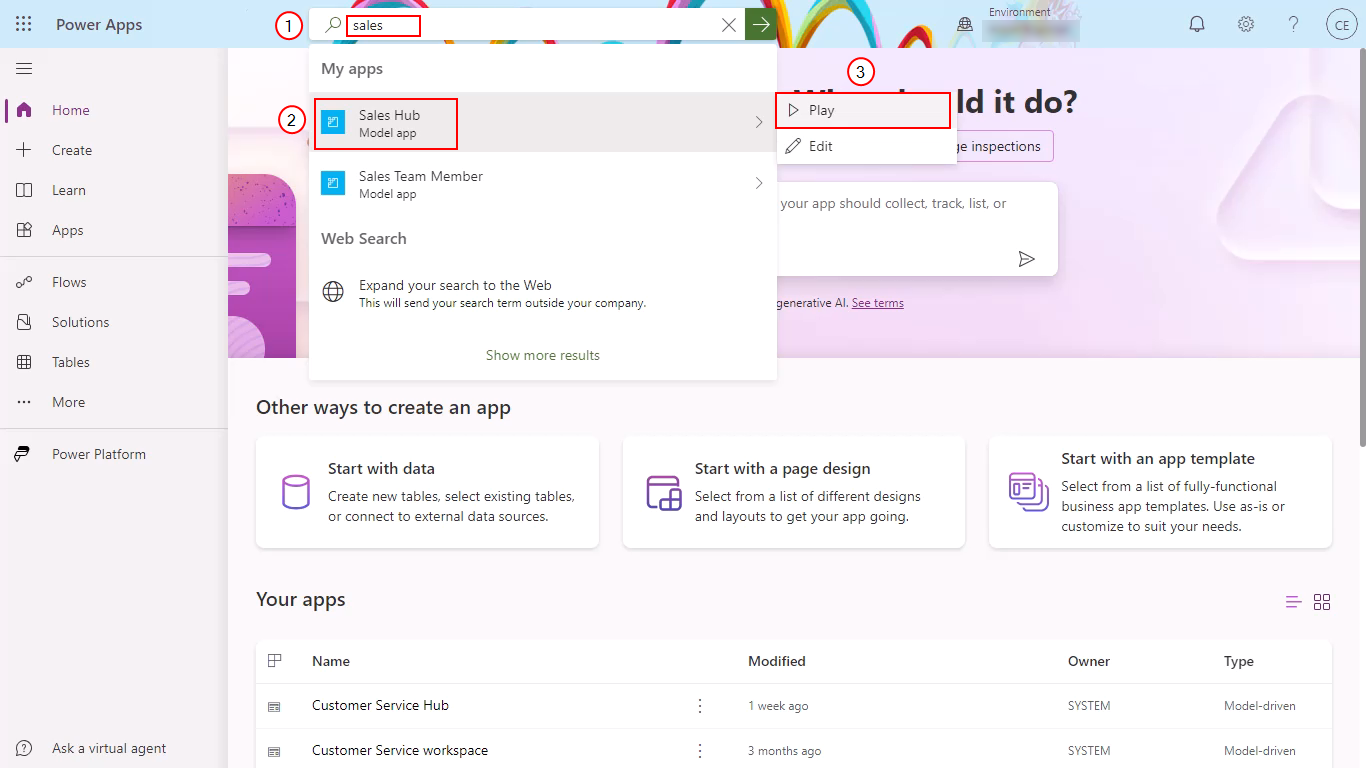Open Customer Service Hub app
The width and height of the screenshot is (1366, 768).
380,705
